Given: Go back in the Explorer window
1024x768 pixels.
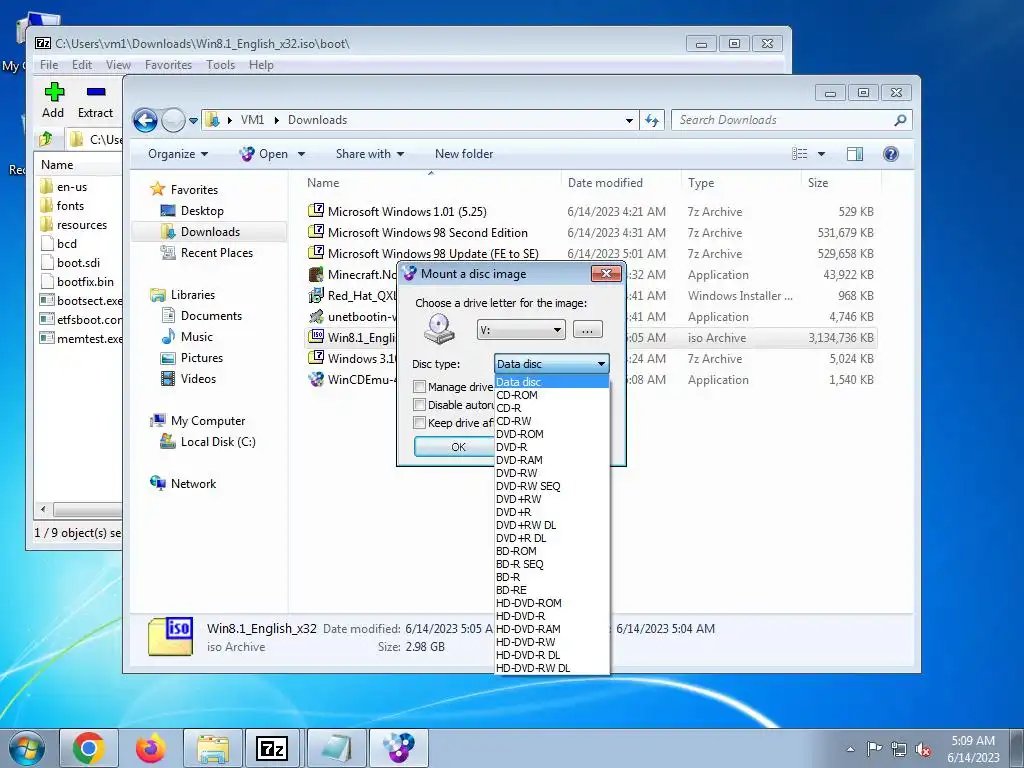Looking at the screenshot, I should (x=145, y=120).
